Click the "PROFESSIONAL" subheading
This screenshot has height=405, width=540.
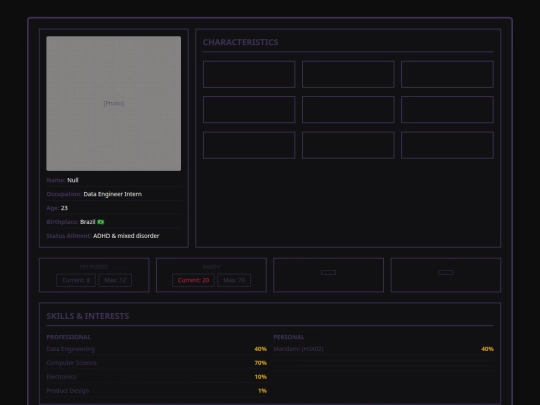coord(69,337)
